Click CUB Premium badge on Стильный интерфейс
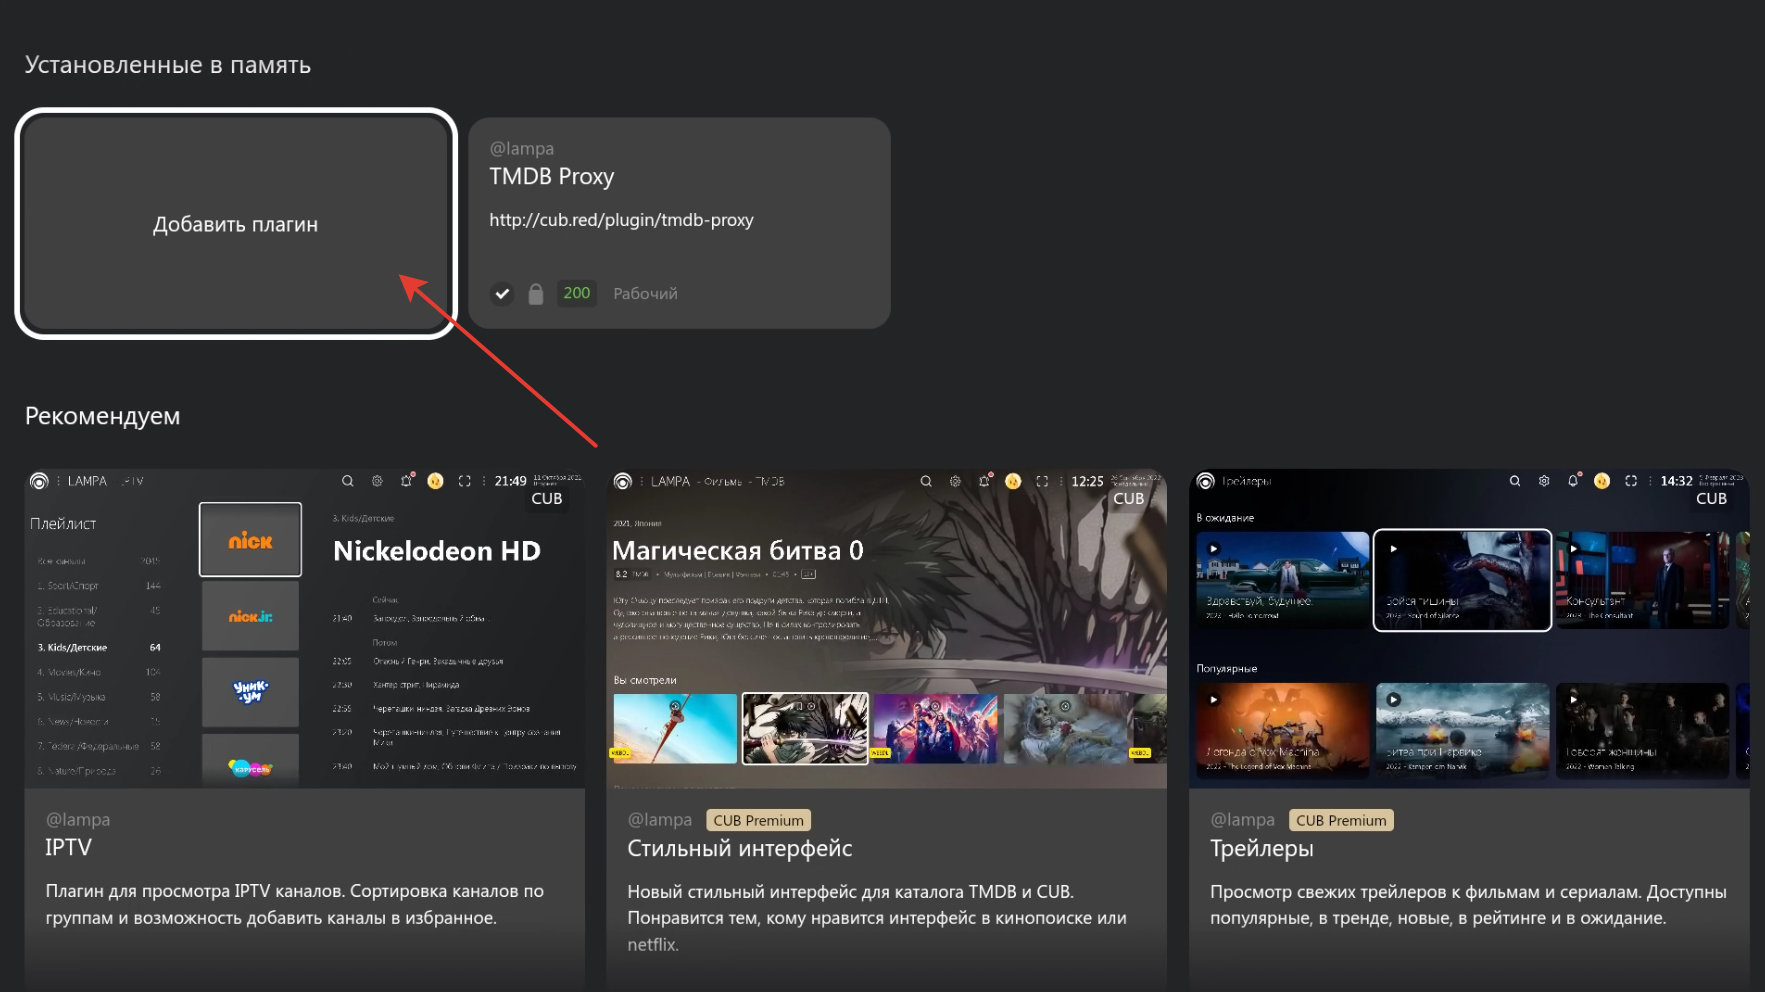The width and height of the screenshot is (1765, 992). [x=758, y=820]
